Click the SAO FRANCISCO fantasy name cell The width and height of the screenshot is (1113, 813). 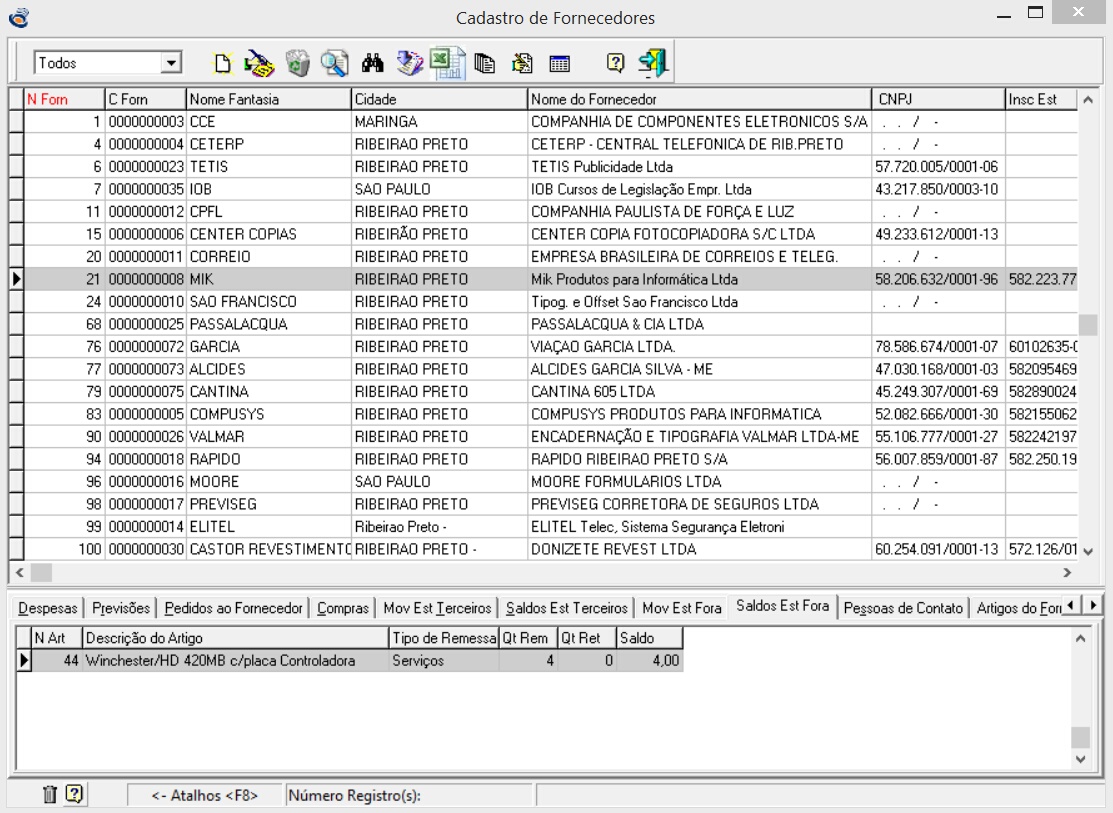[268, 302]
